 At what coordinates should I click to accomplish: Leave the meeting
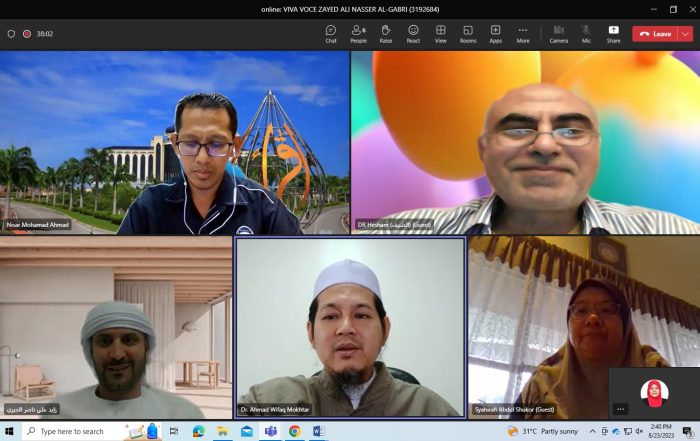click(x=655, y=33)
